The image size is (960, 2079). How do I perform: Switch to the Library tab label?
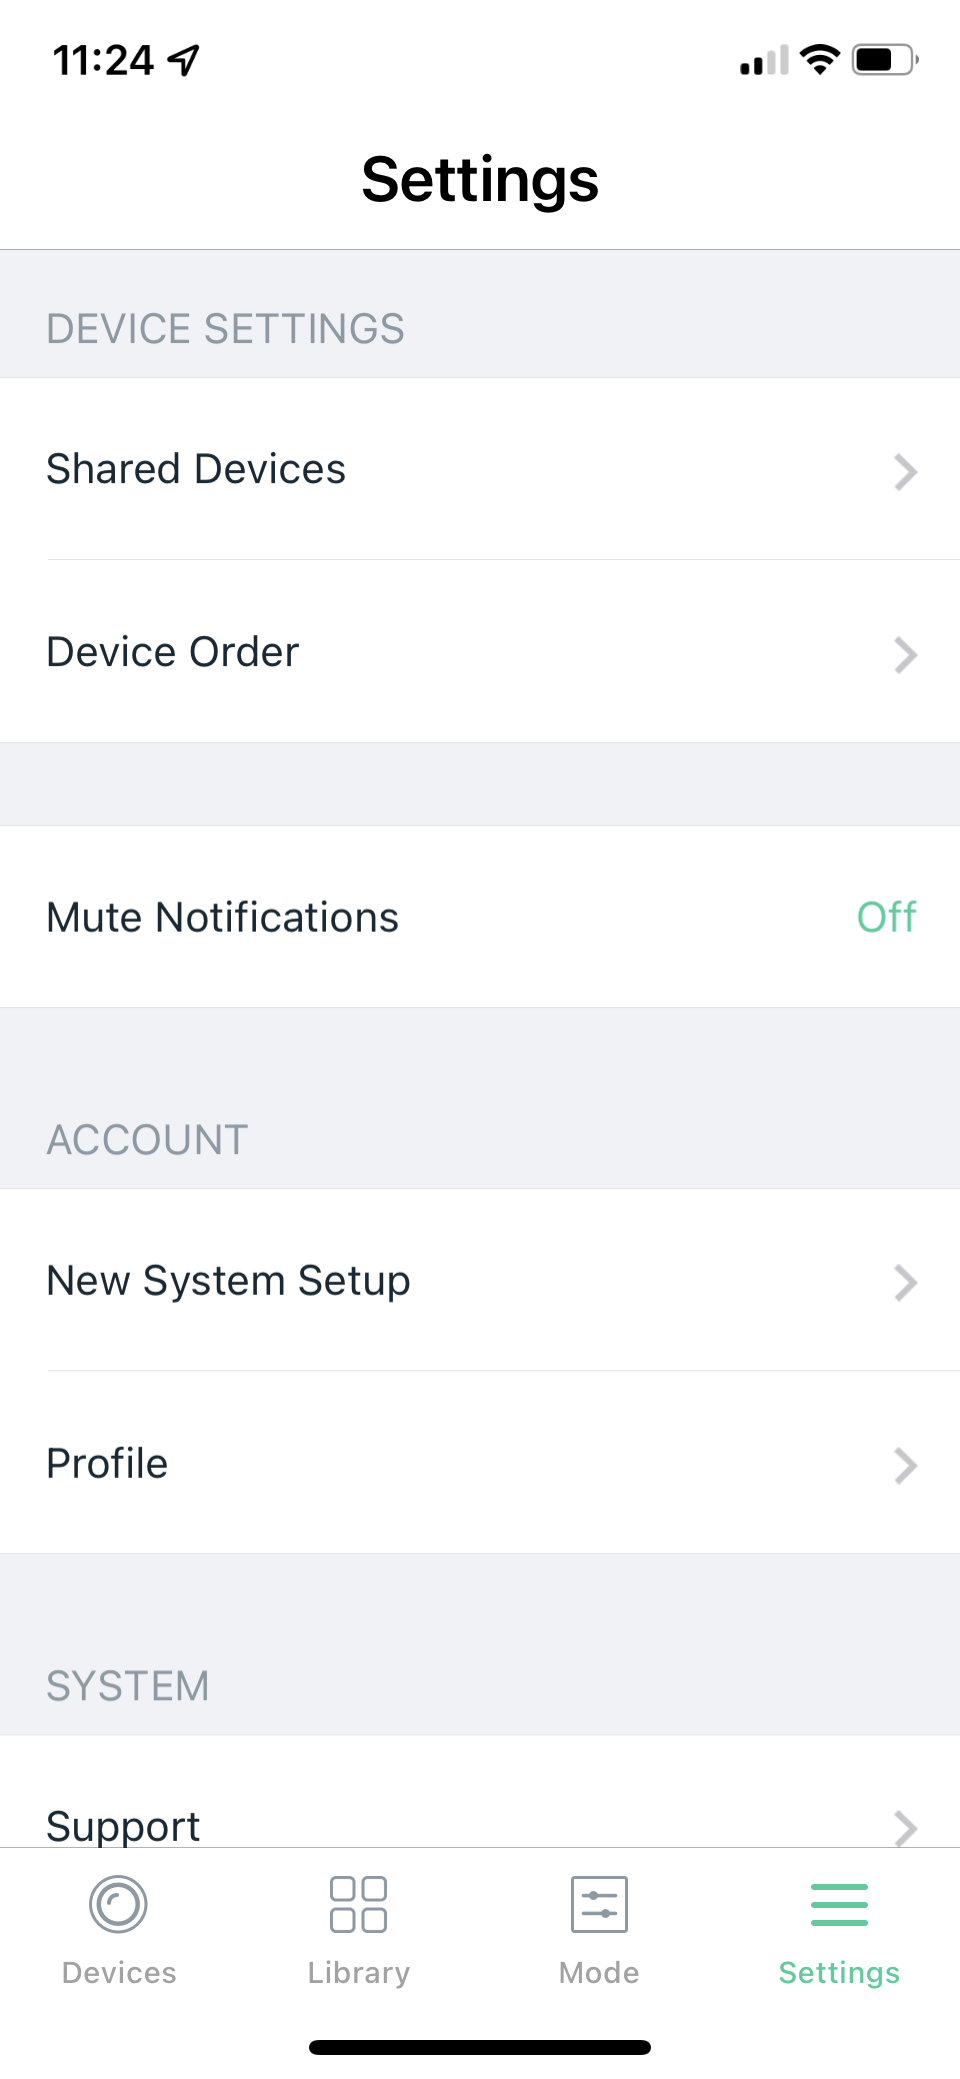(x=358, y=1972)
